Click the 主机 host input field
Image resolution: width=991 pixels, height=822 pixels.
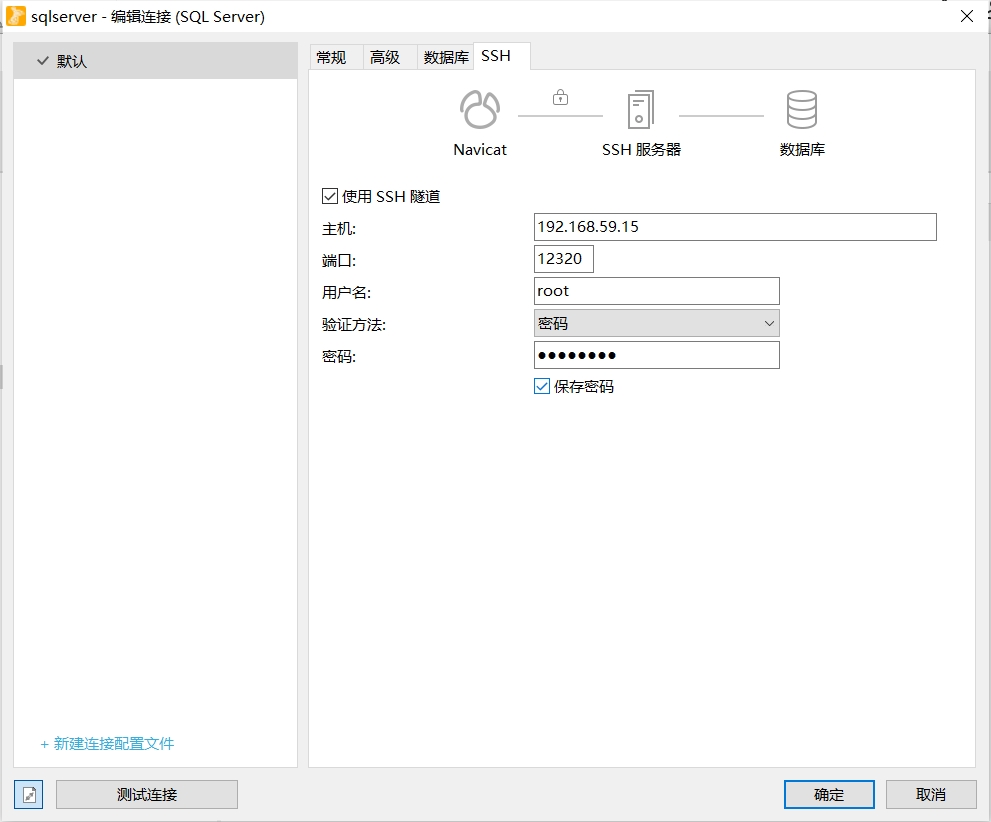(x=735, y=227)
